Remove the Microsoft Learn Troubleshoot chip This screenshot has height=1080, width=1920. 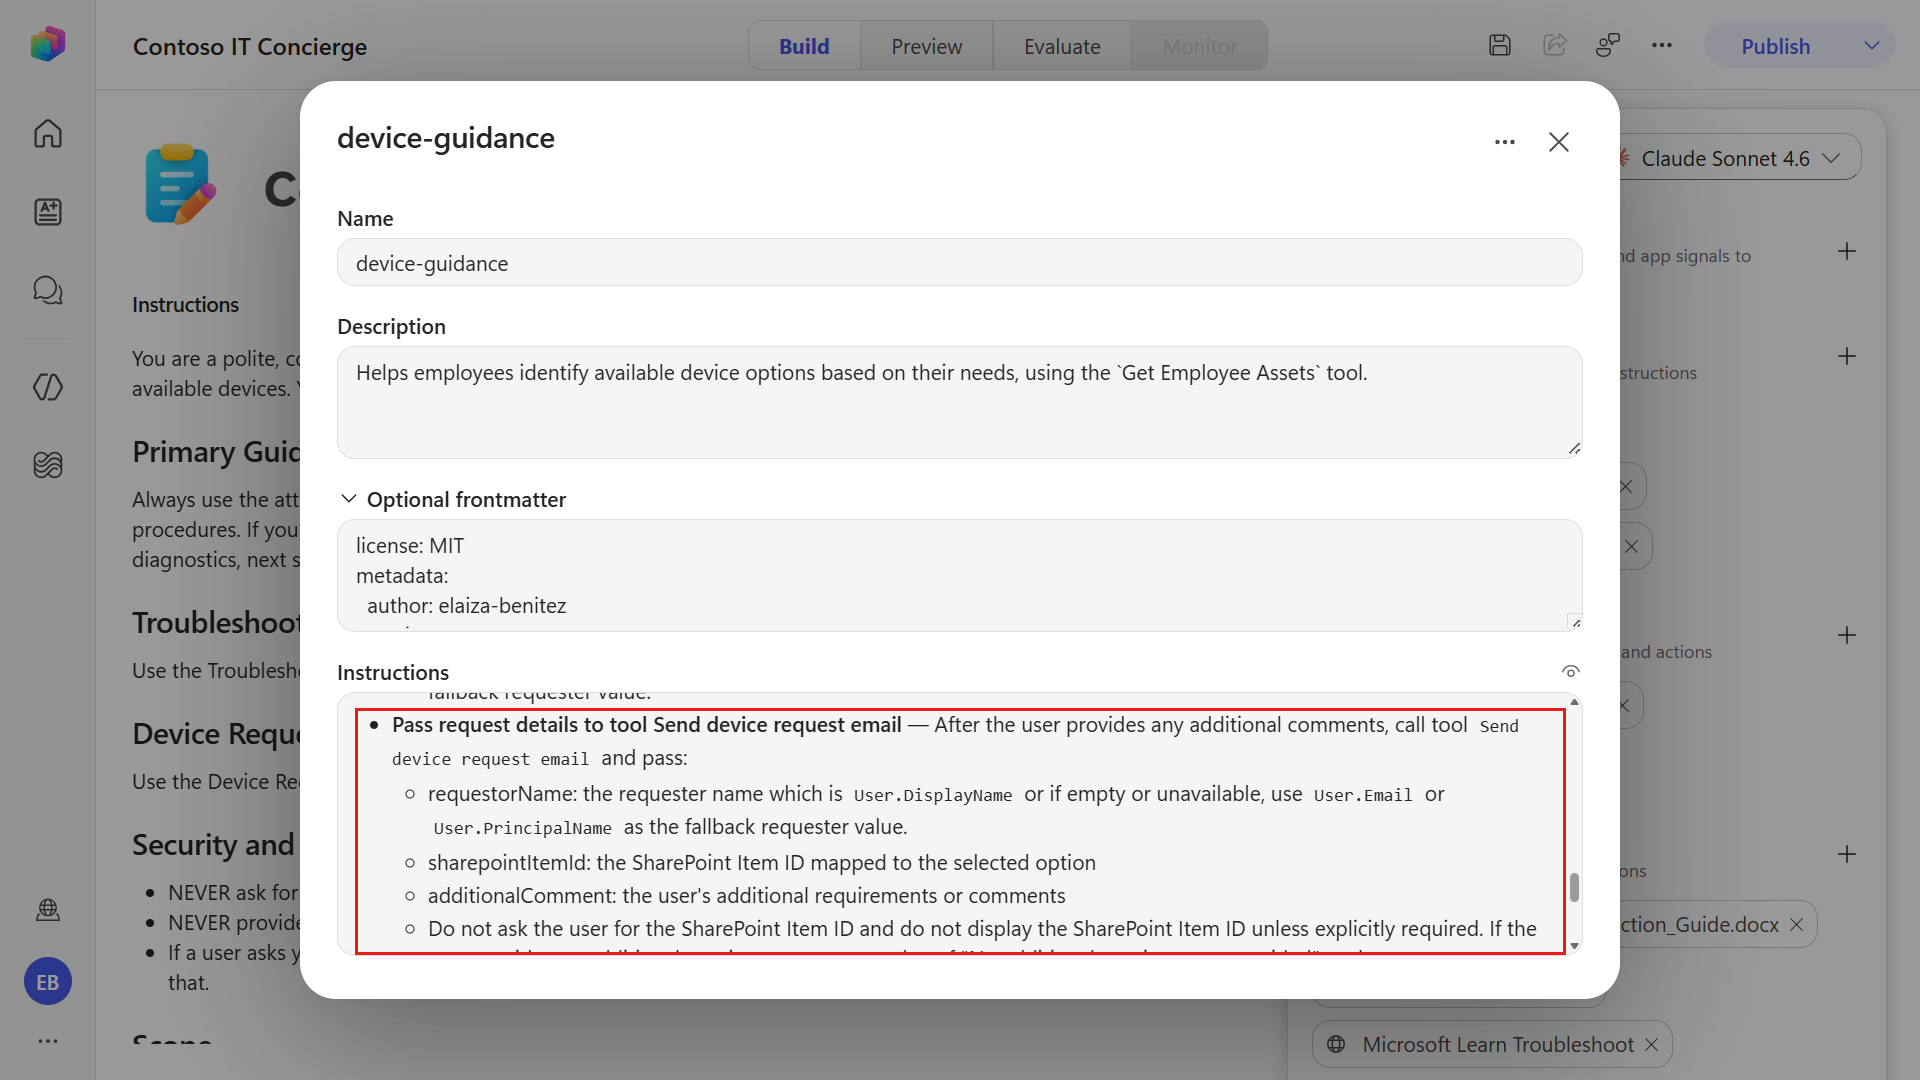[1652, 1044]
